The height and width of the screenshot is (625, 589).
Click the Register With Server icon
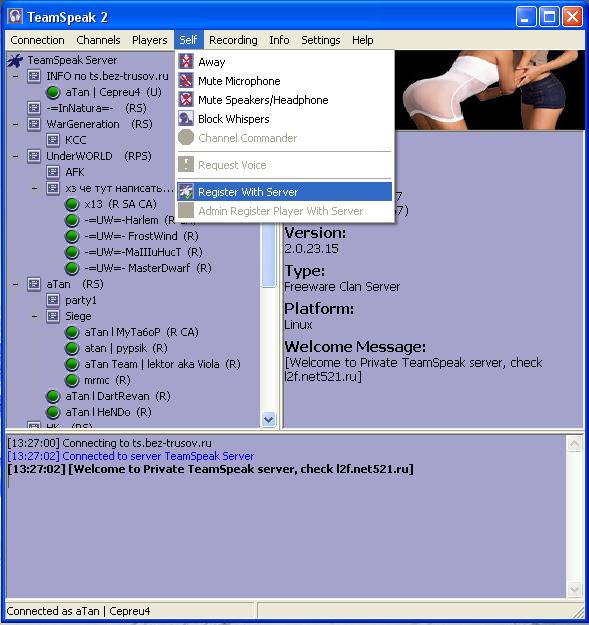(x=186, y=192)
